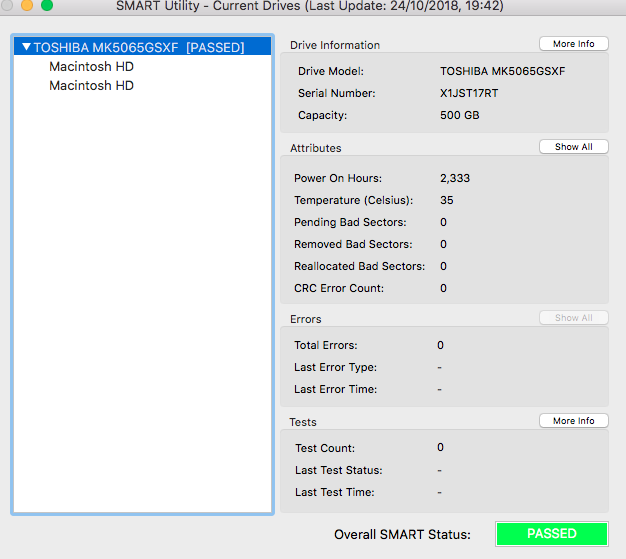Image resolution: width=626 pixels, height=559 pixels.
Task: Click the capacity value 500 GB
Action: point(460,115)
